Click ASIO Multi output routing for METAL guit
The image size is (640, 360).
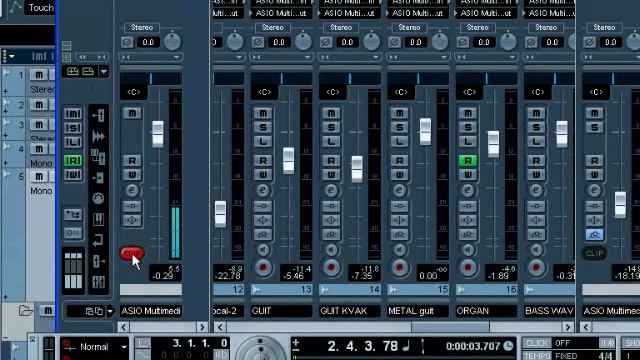[x=418, y=13]
